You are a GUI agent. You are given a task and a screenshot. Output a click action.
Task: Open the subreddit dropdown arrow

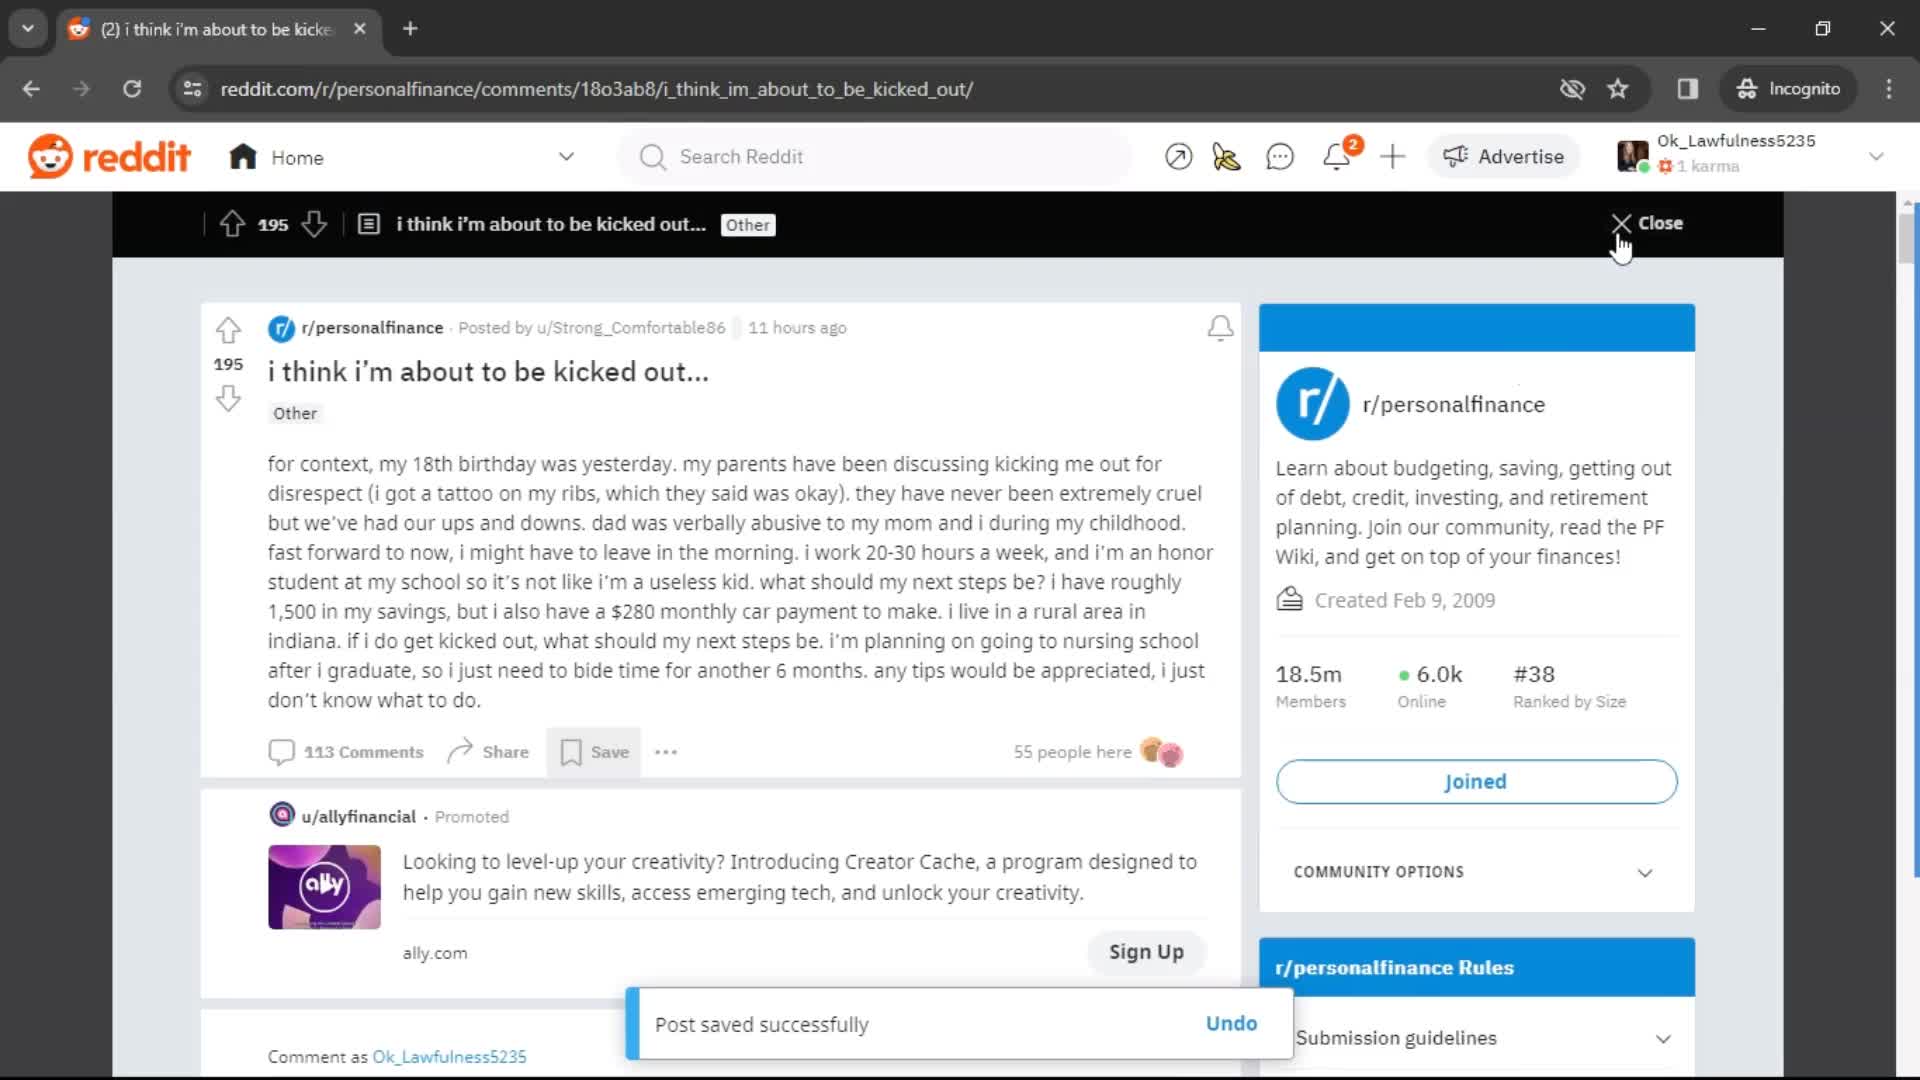click(x=566, y=157)
